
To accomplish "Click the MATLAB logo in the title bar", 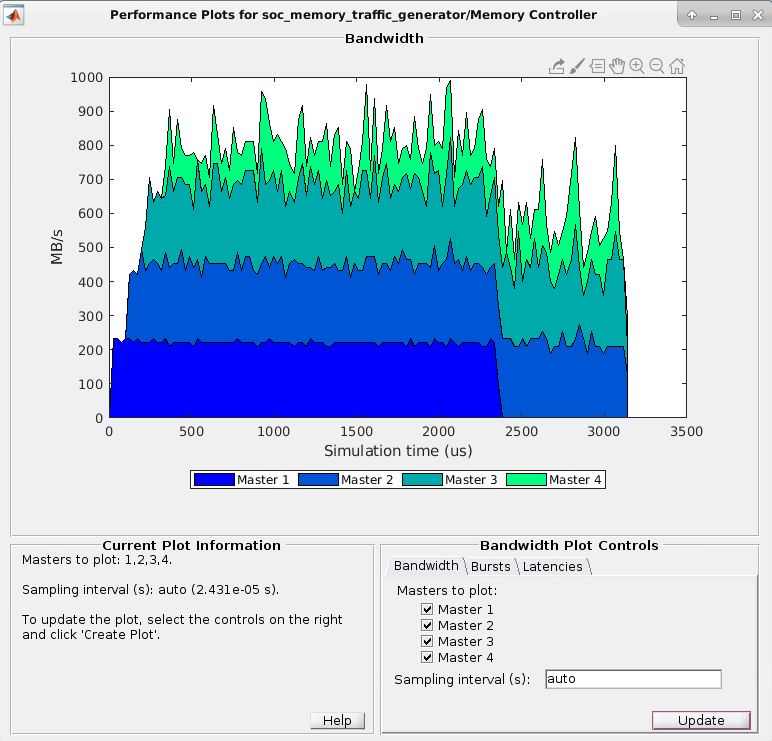I will (13, 15).
